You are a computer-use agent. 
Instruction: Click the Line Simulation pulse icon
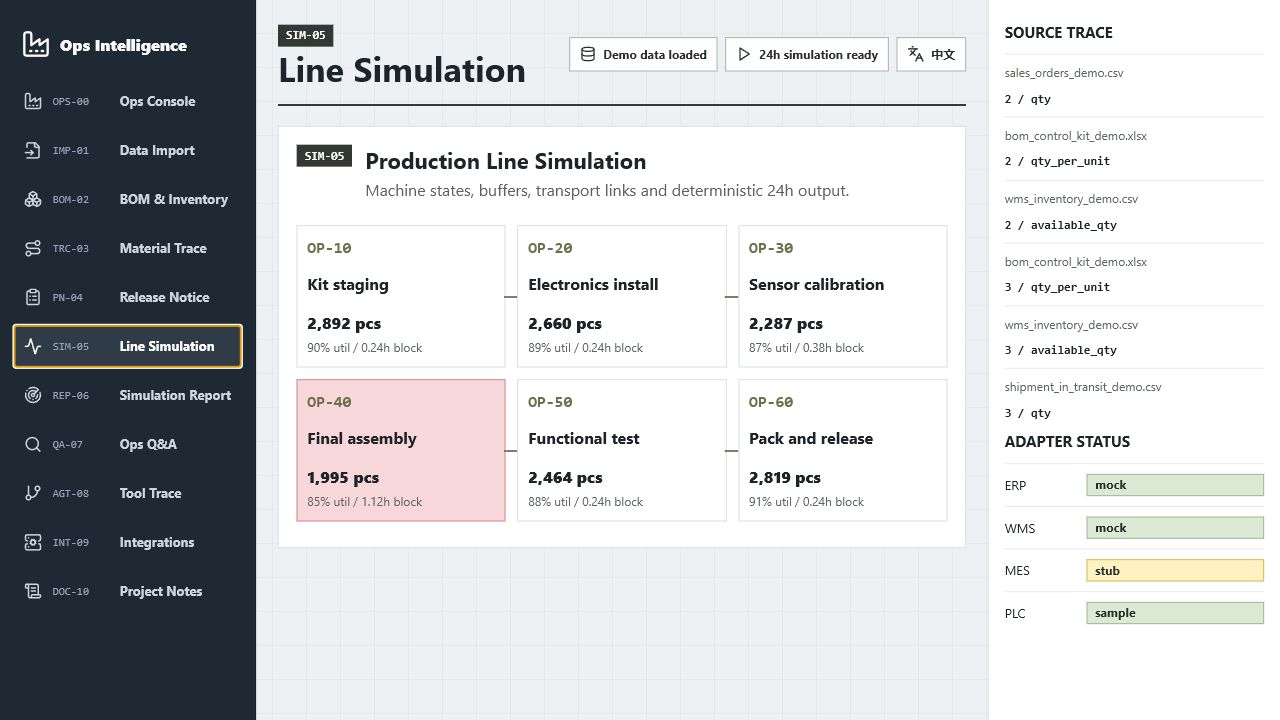[x=33, y=346]
